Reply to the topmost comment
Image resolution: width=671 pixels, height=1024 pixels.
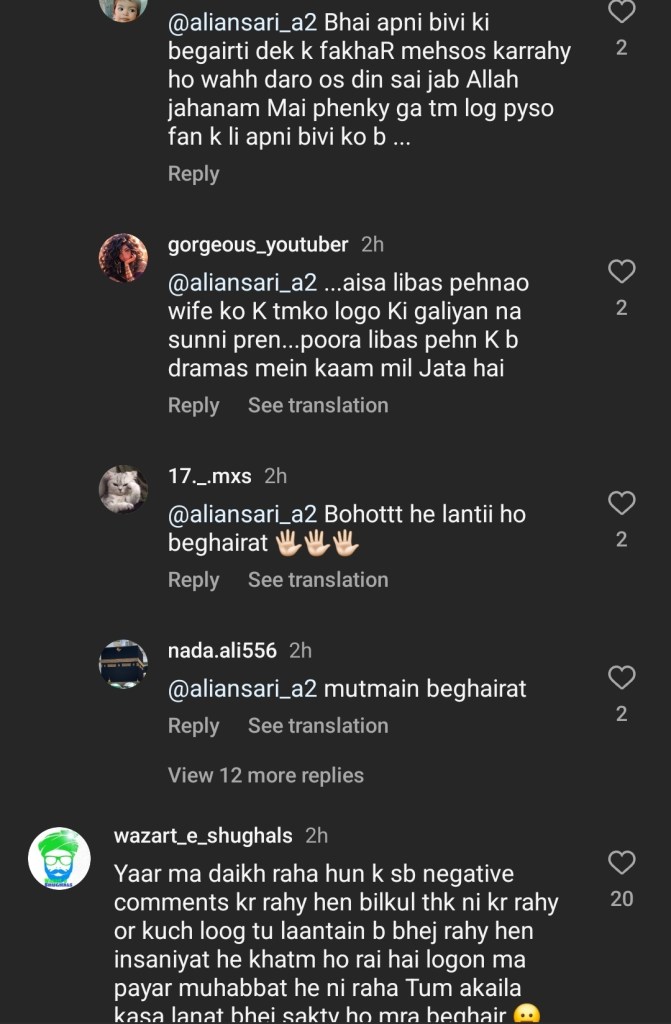tap(193, 173)
